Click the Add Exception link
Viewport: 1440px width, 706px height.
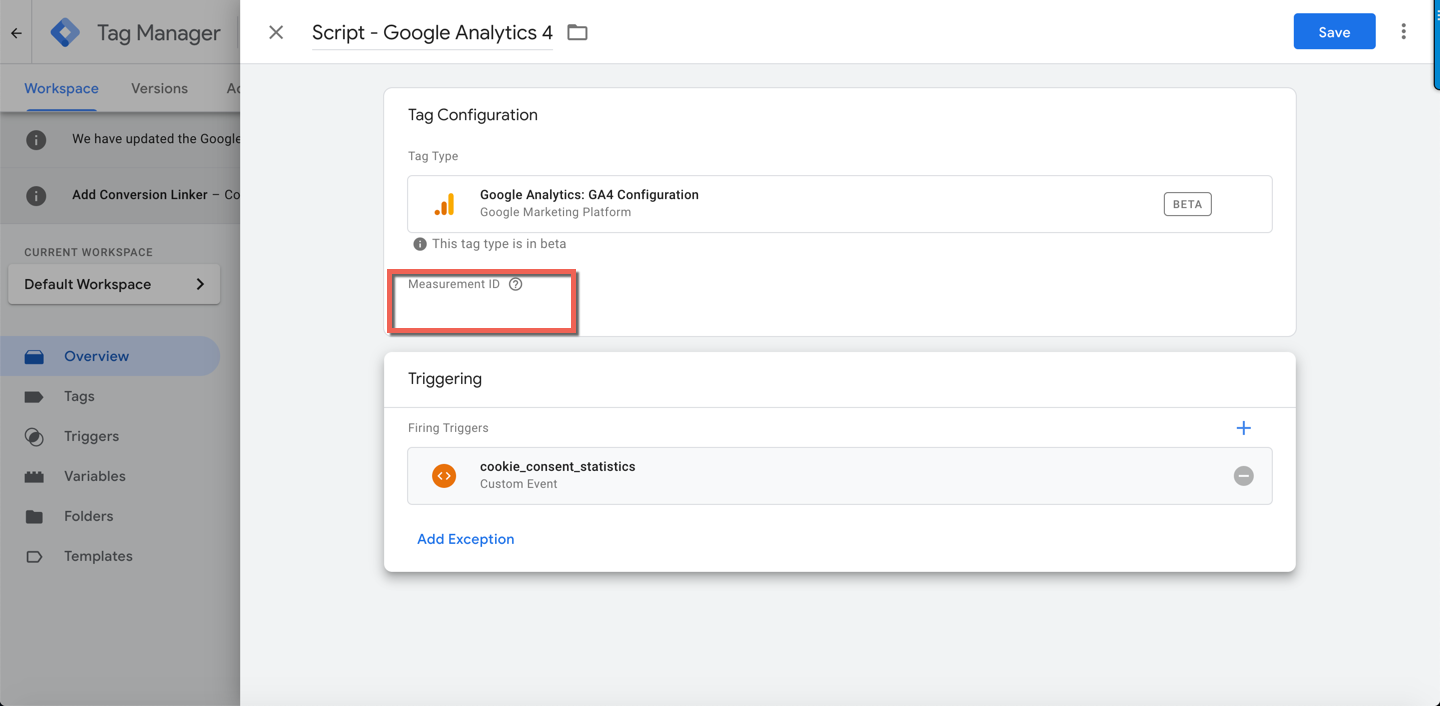466,539
